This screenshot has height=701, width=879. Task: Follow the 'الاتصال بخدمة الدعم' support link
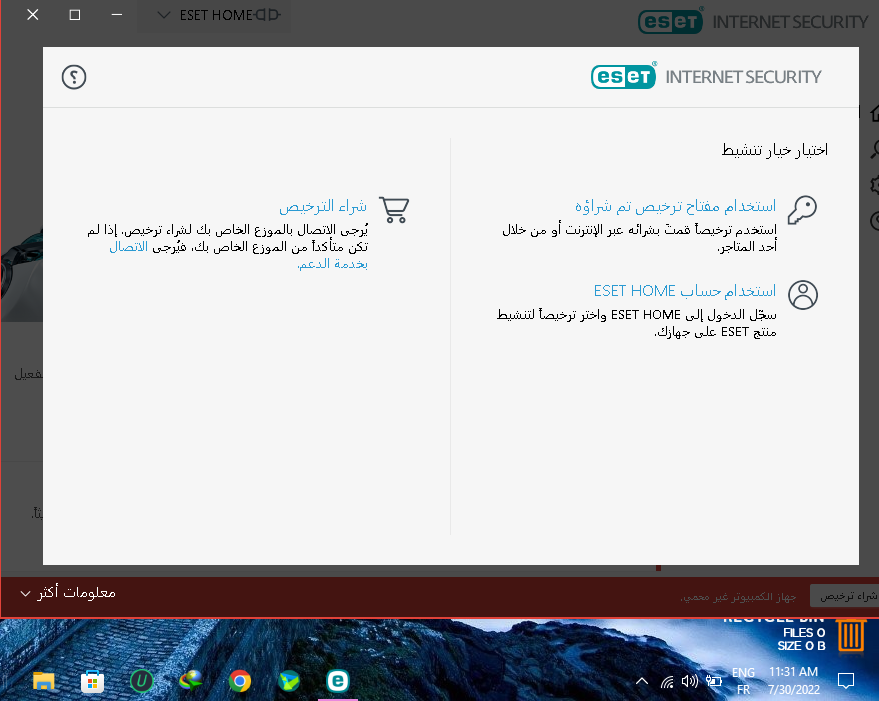(332, 264)
